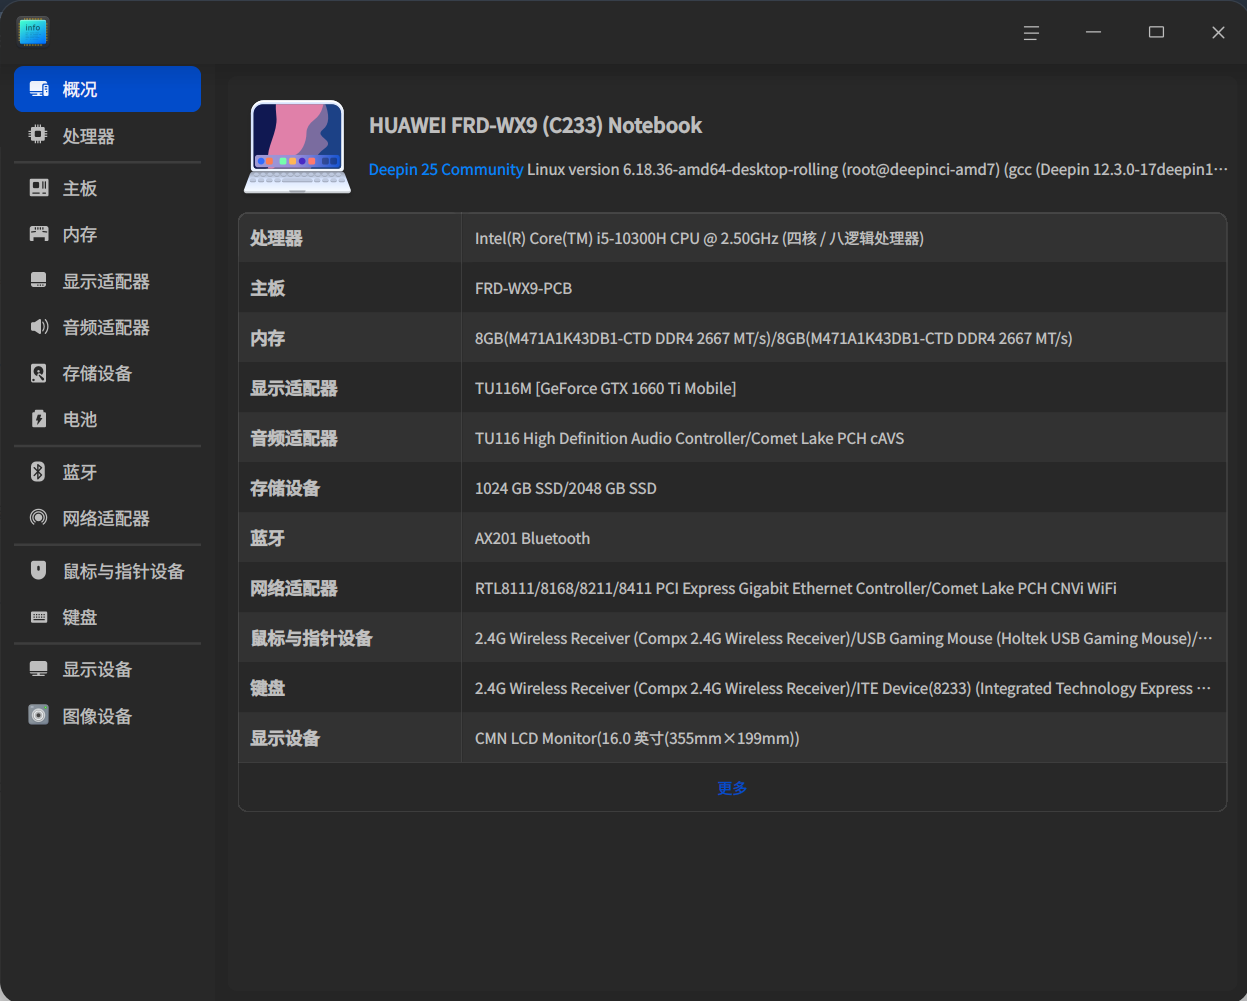Click the RTL8111 Gigabit Ethernet Controller value
Image resolution: width=1247 pixels, height=1001 pixels.
[x=796, y=588]
